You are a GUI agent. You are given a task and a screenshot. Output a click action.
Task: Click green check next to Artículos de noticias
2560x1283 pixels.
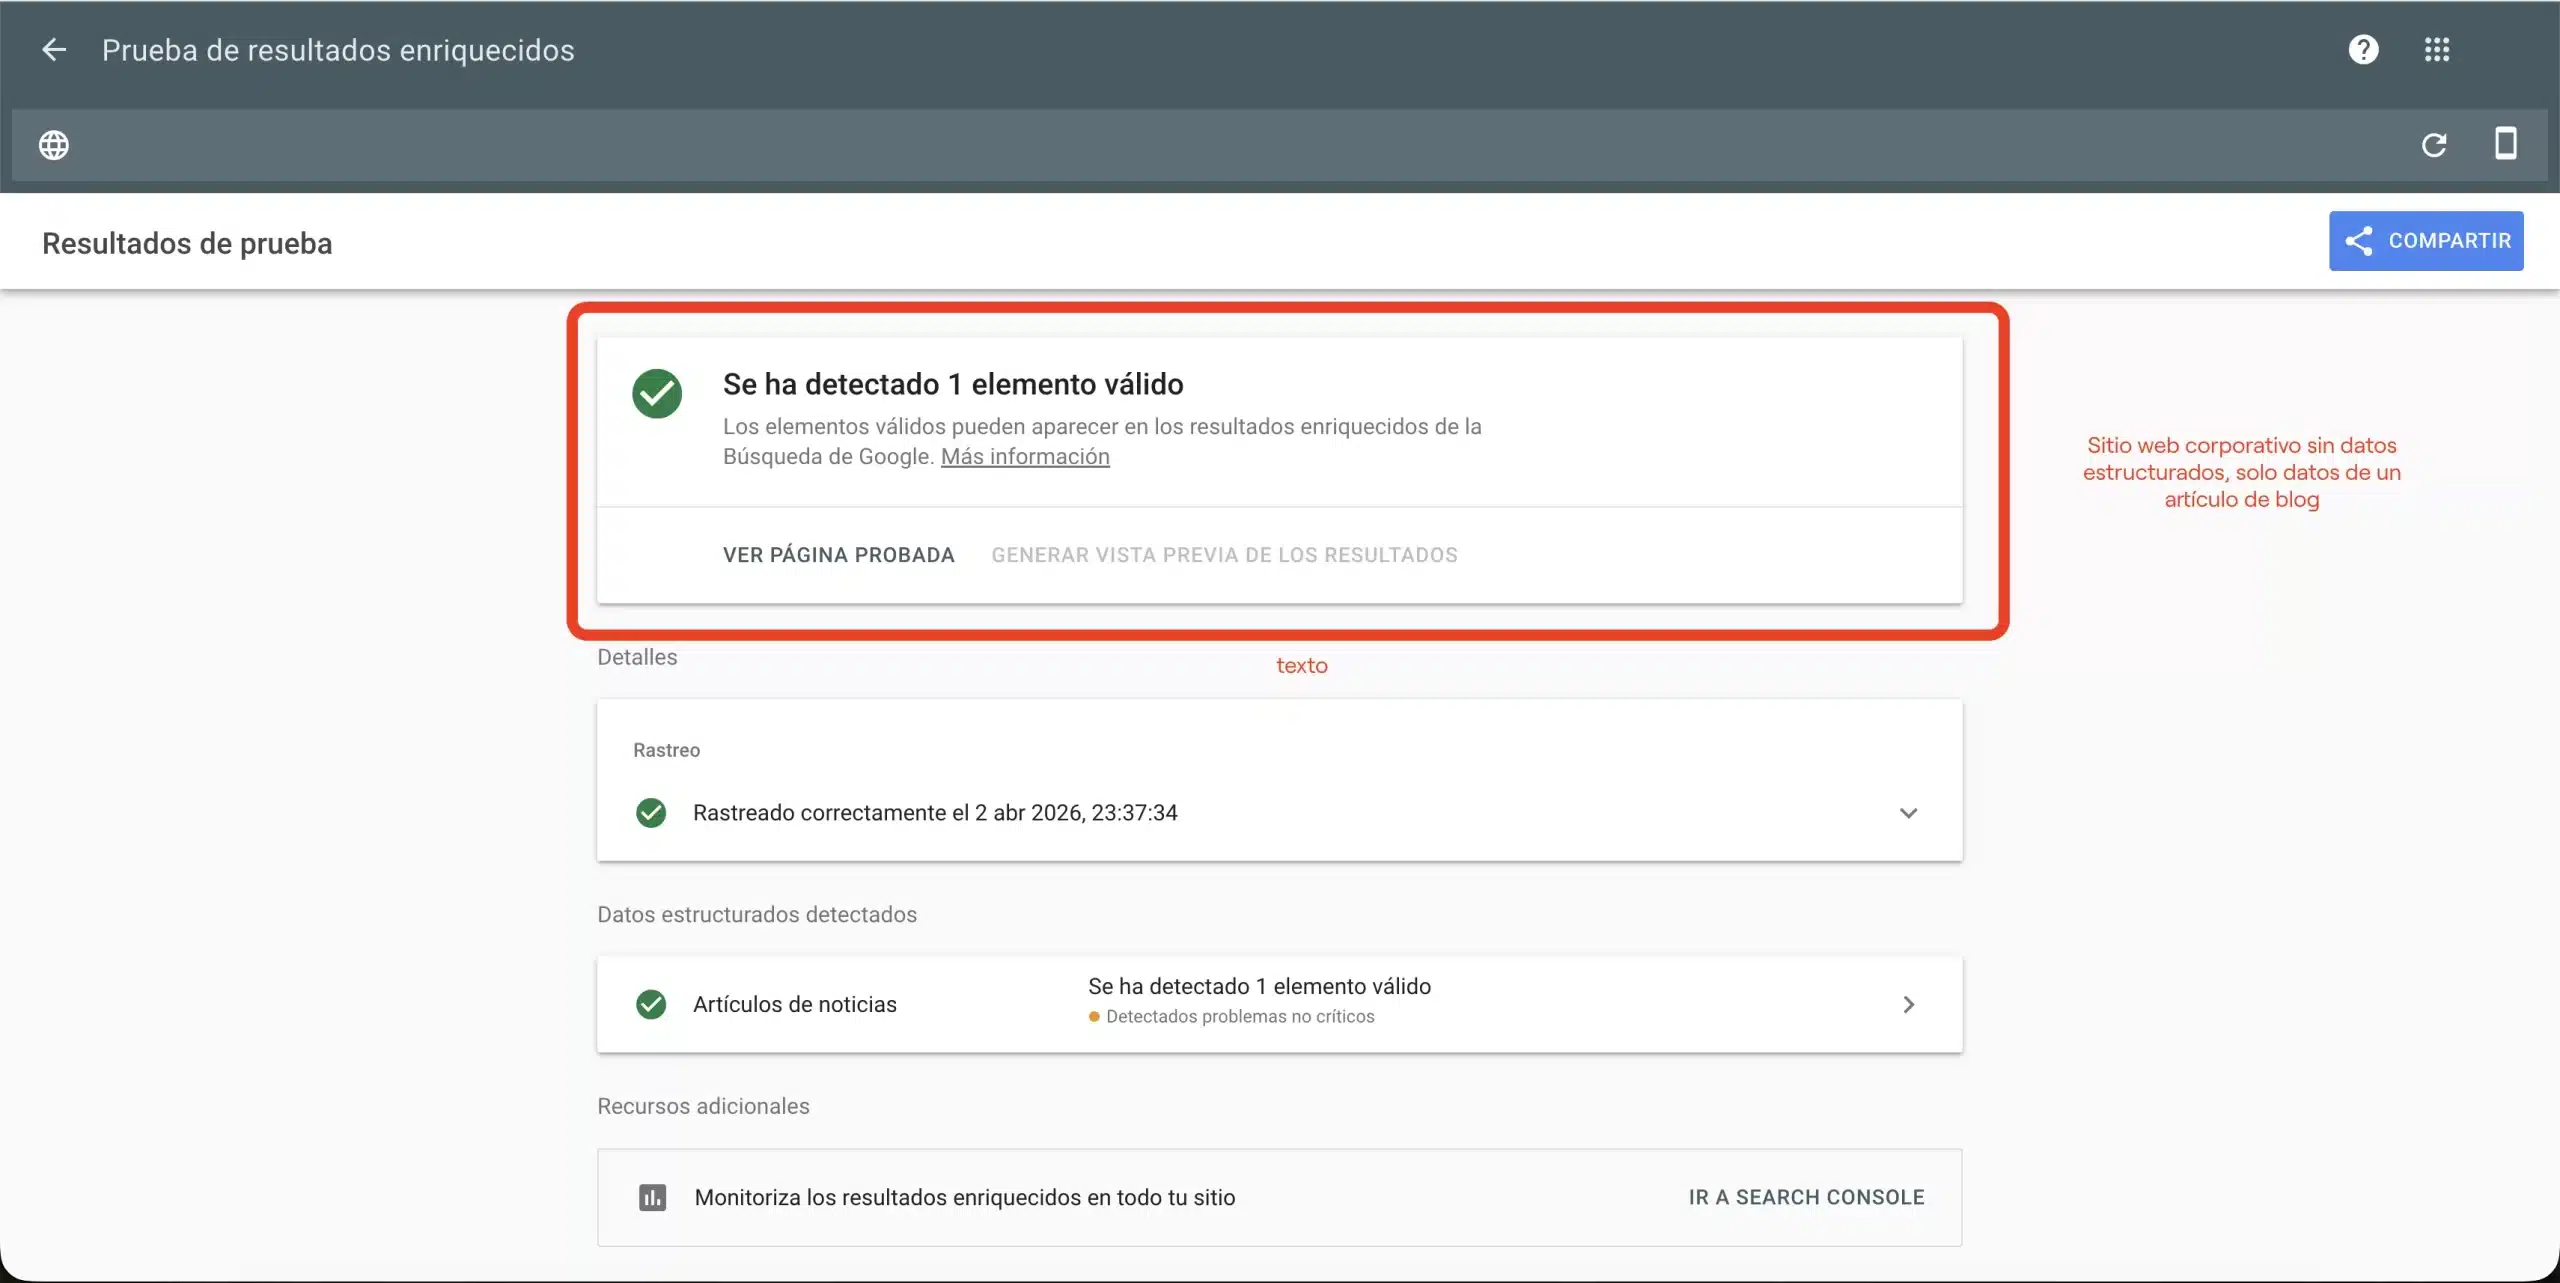[651, 1004]
